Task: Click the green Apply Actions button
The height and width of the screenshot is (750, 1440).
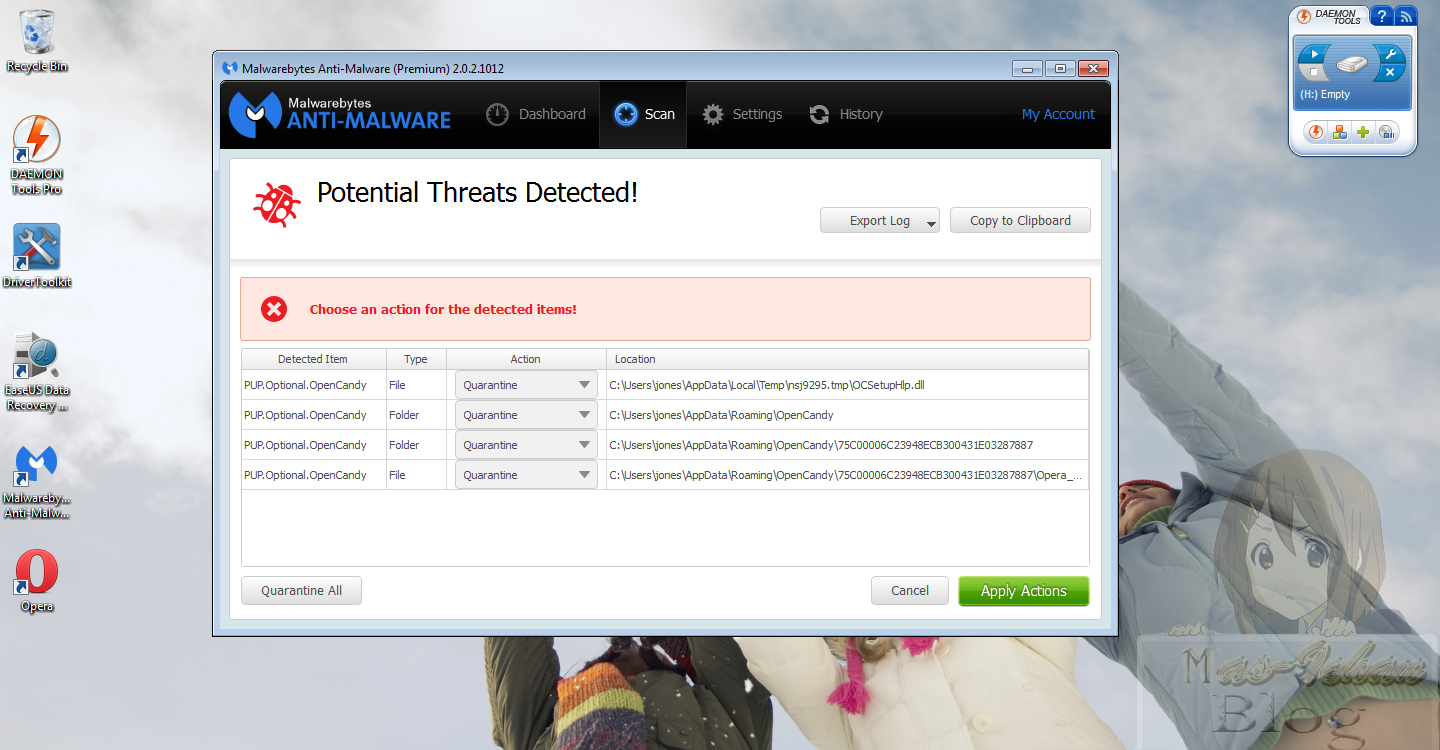Action: point(1024,591)
